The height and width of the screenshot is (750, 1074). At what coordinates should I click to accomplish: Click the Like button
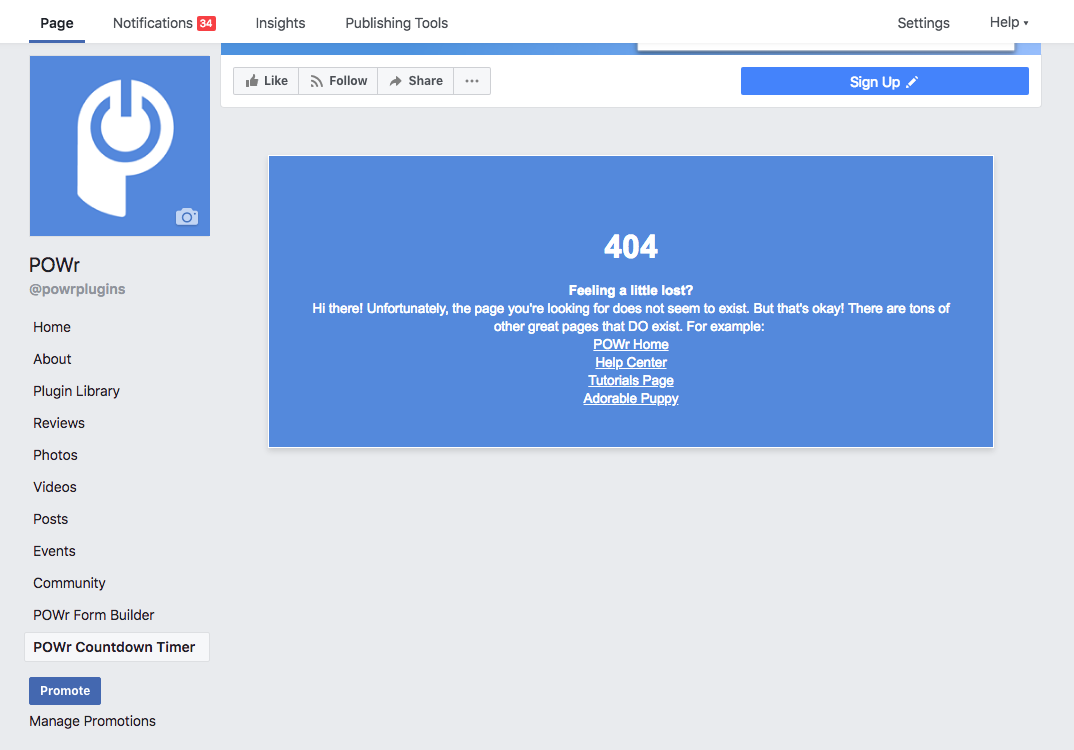[x=266, y=81]
